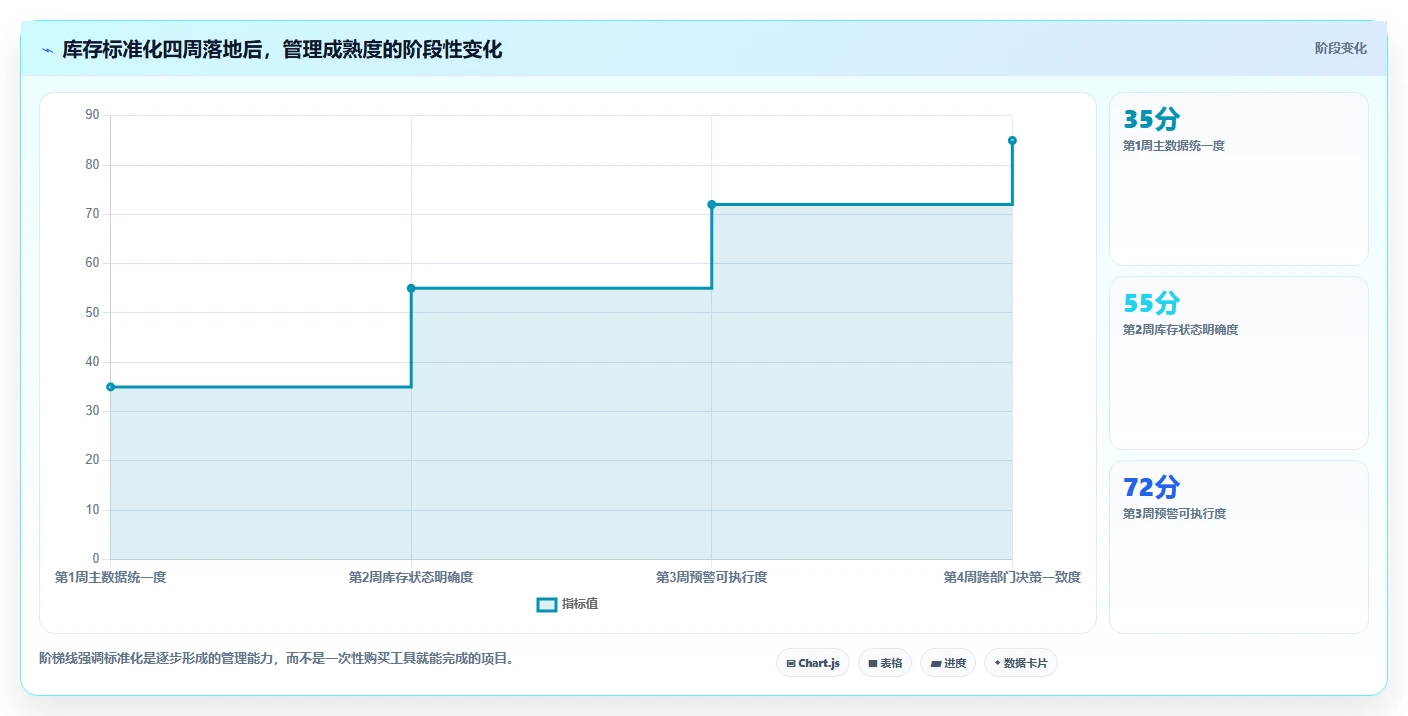
Task: Click y-axis tick label 80
Action: (92, 164)
